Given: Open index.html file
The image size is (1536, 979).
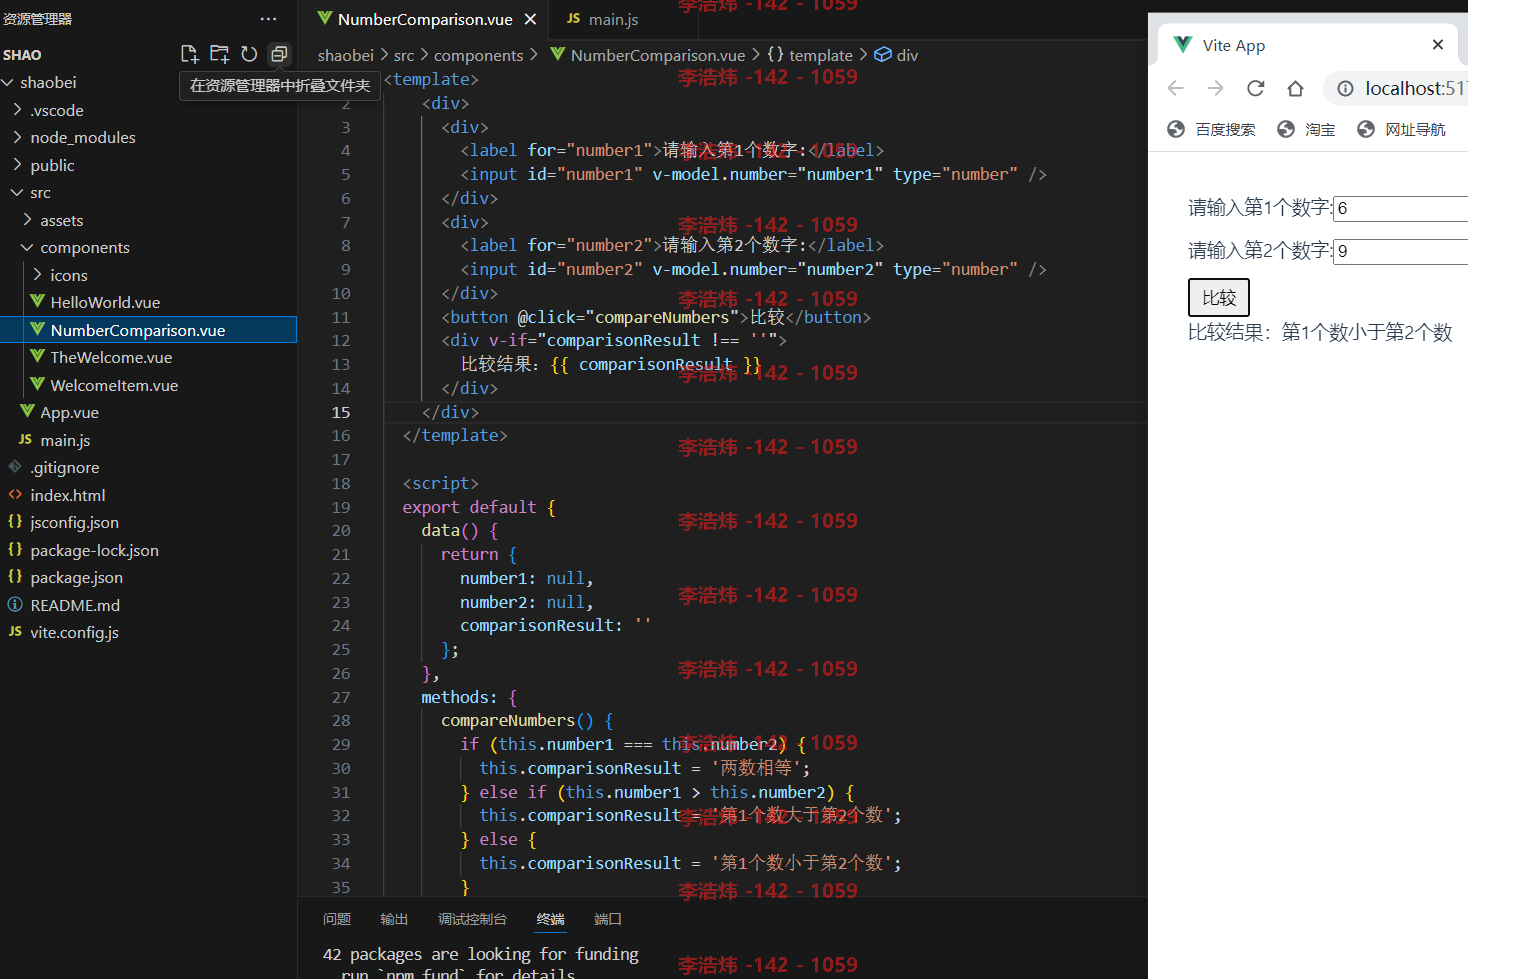Looking at the screenshot, I should 67,495.
